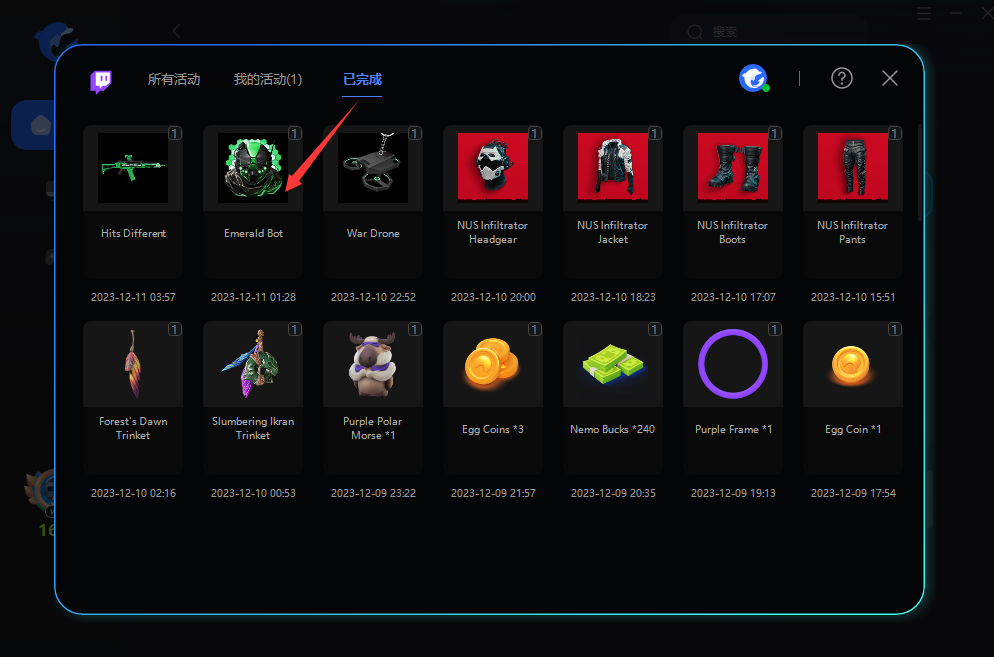Click the date 2023-12-09 19:13
Image resolution: width=994 pixels, height=657 pixels.
click(x=733, y=493)
